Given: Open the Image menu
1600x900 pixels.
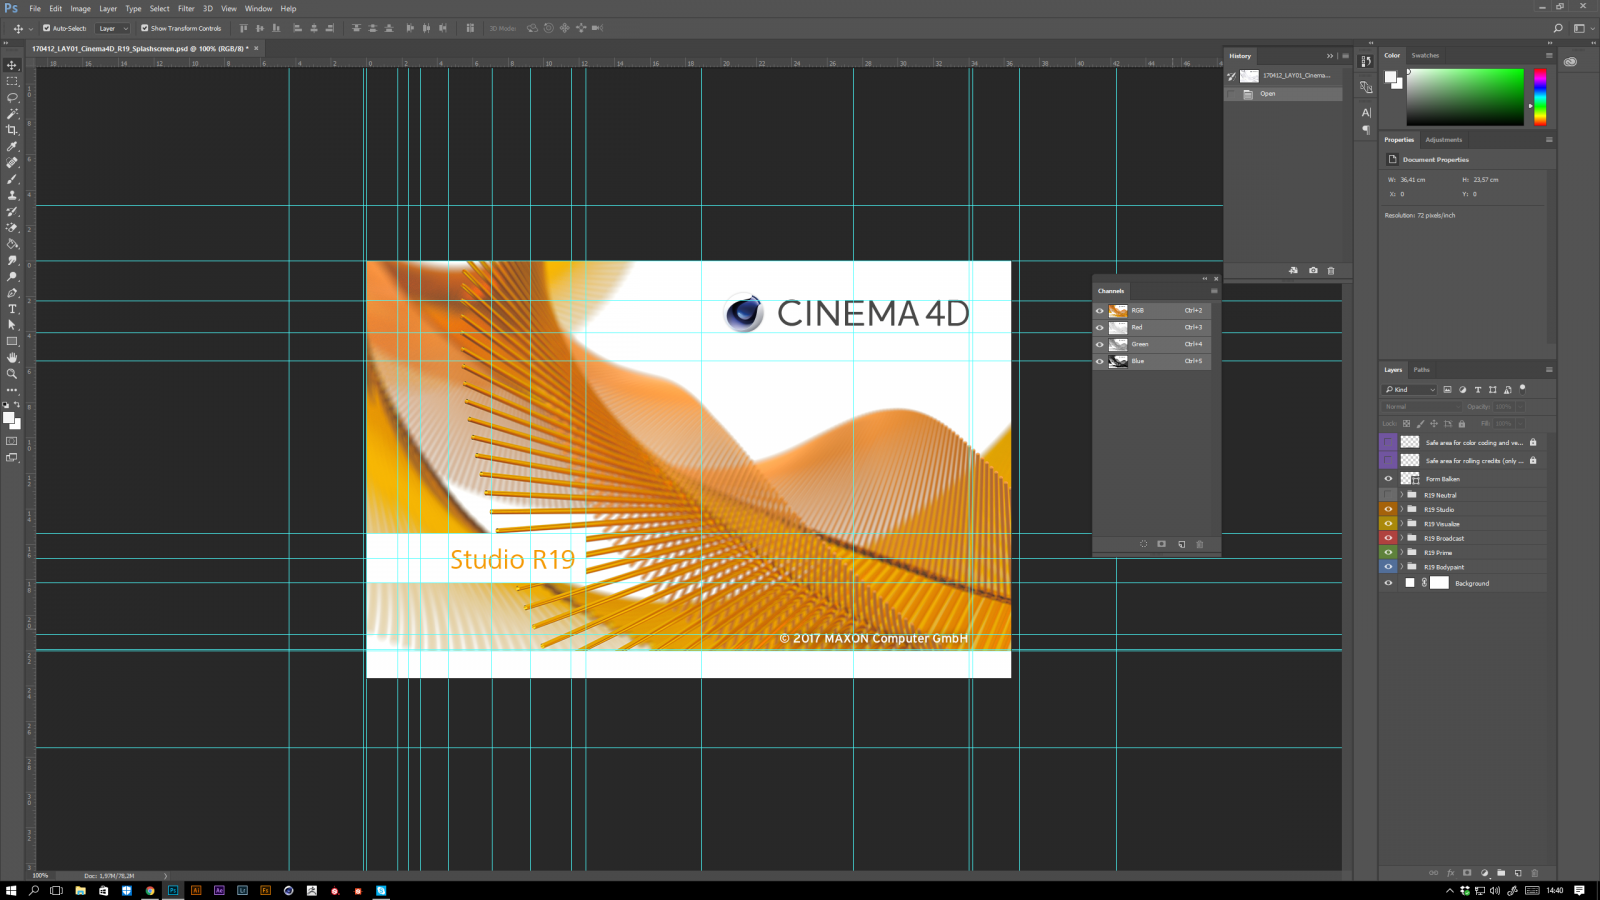Looking at the screenshot, I should (80, 8).
